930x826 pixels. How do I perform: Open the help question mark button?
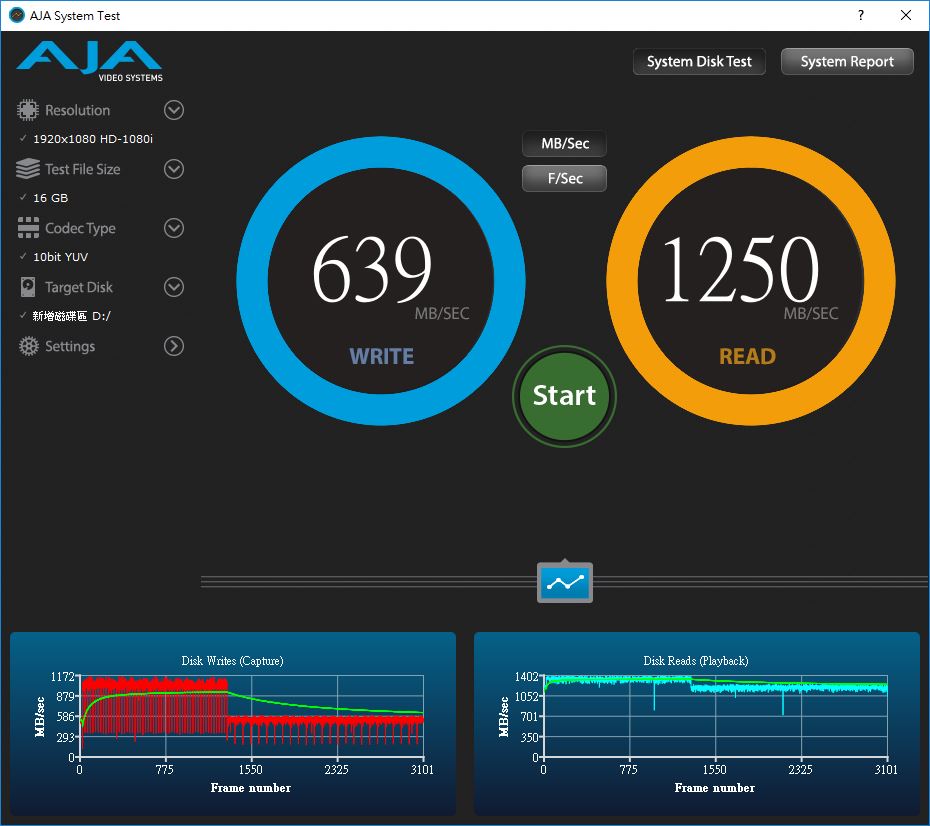[x=861, y=15]
